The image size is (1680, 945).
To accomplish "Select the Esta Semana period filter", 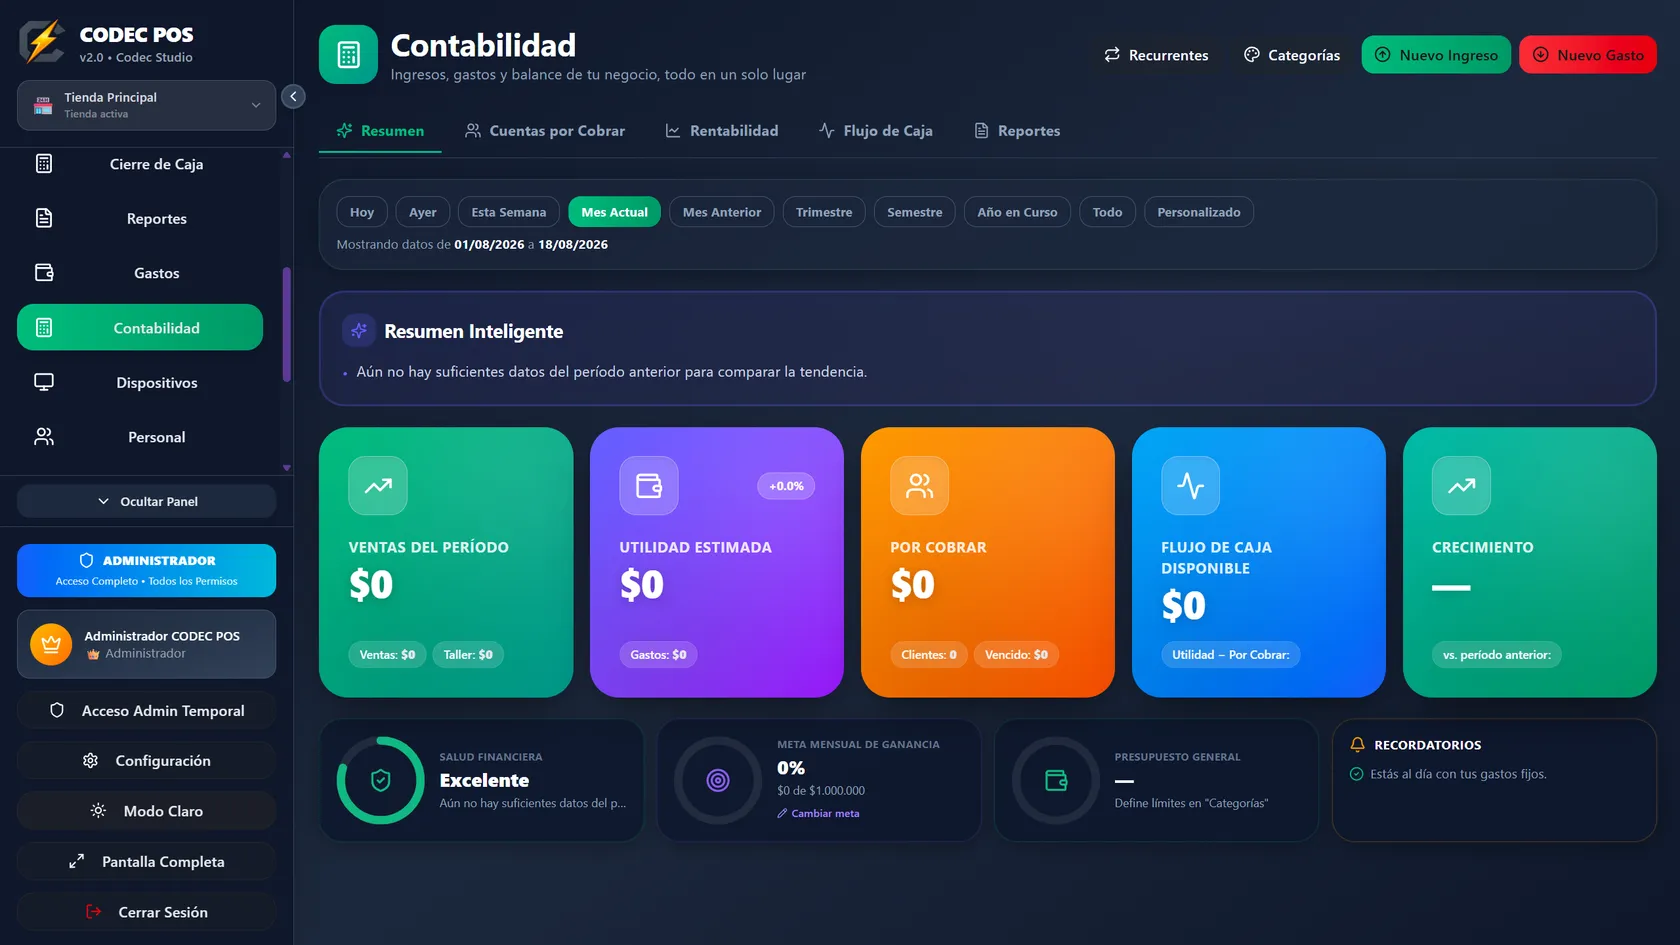I will 509,212.
